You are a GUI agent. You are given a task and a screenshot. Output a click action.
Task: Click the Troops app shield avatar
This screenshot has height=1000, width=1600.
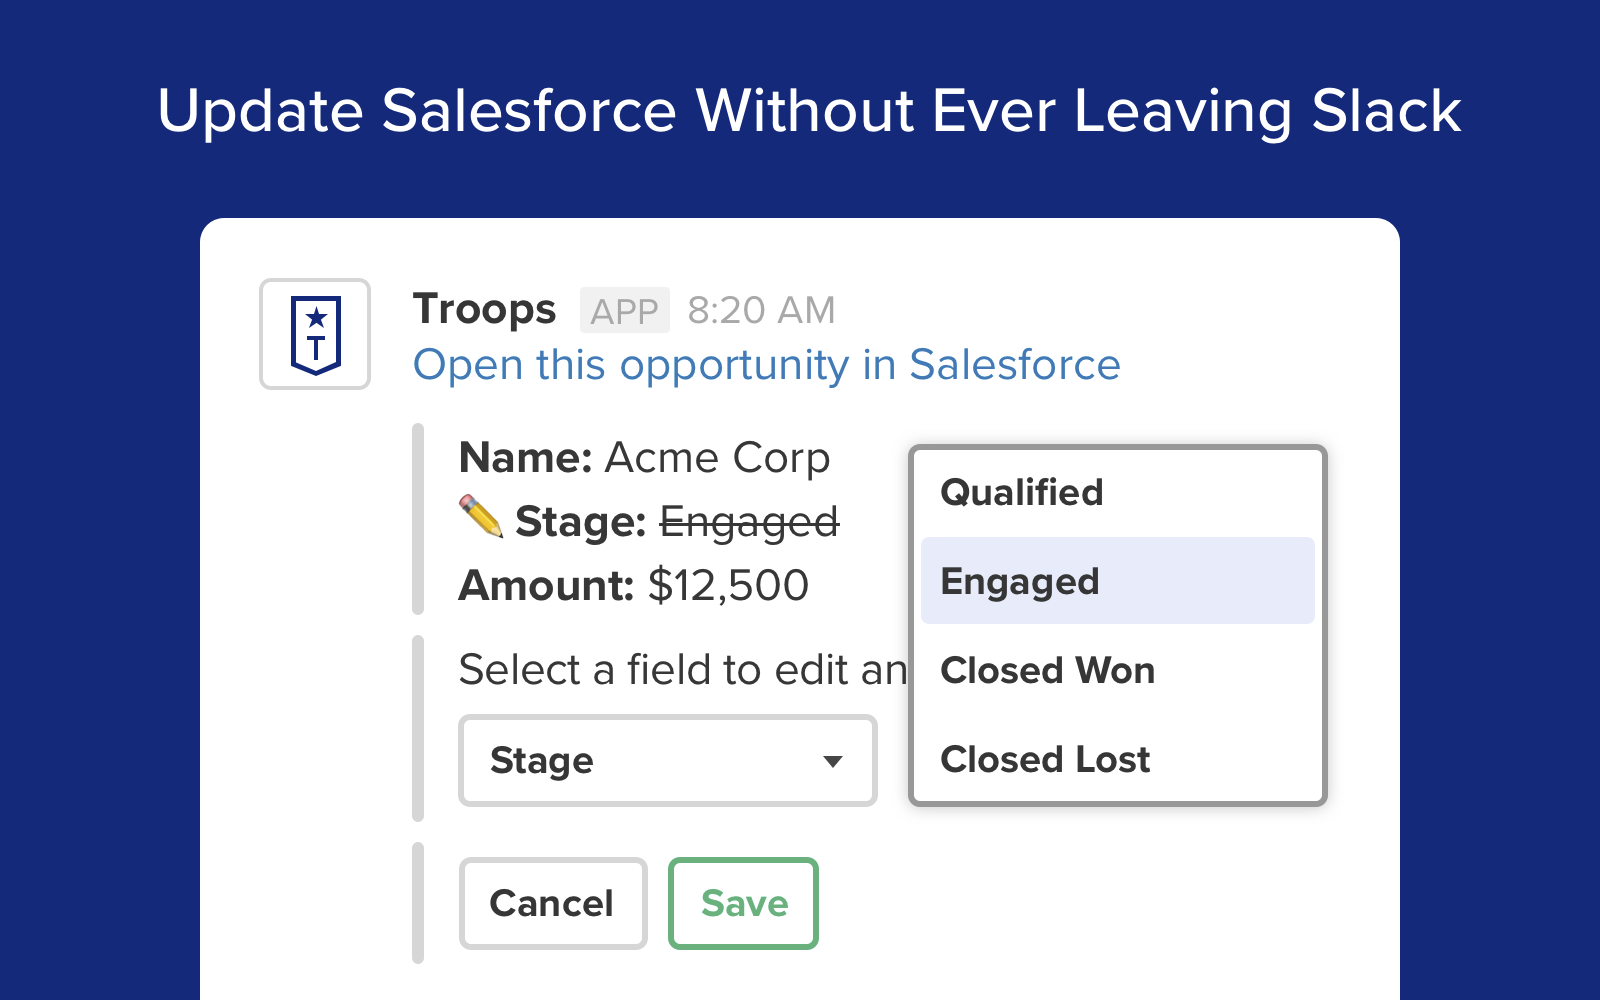[x=315, y=334]
